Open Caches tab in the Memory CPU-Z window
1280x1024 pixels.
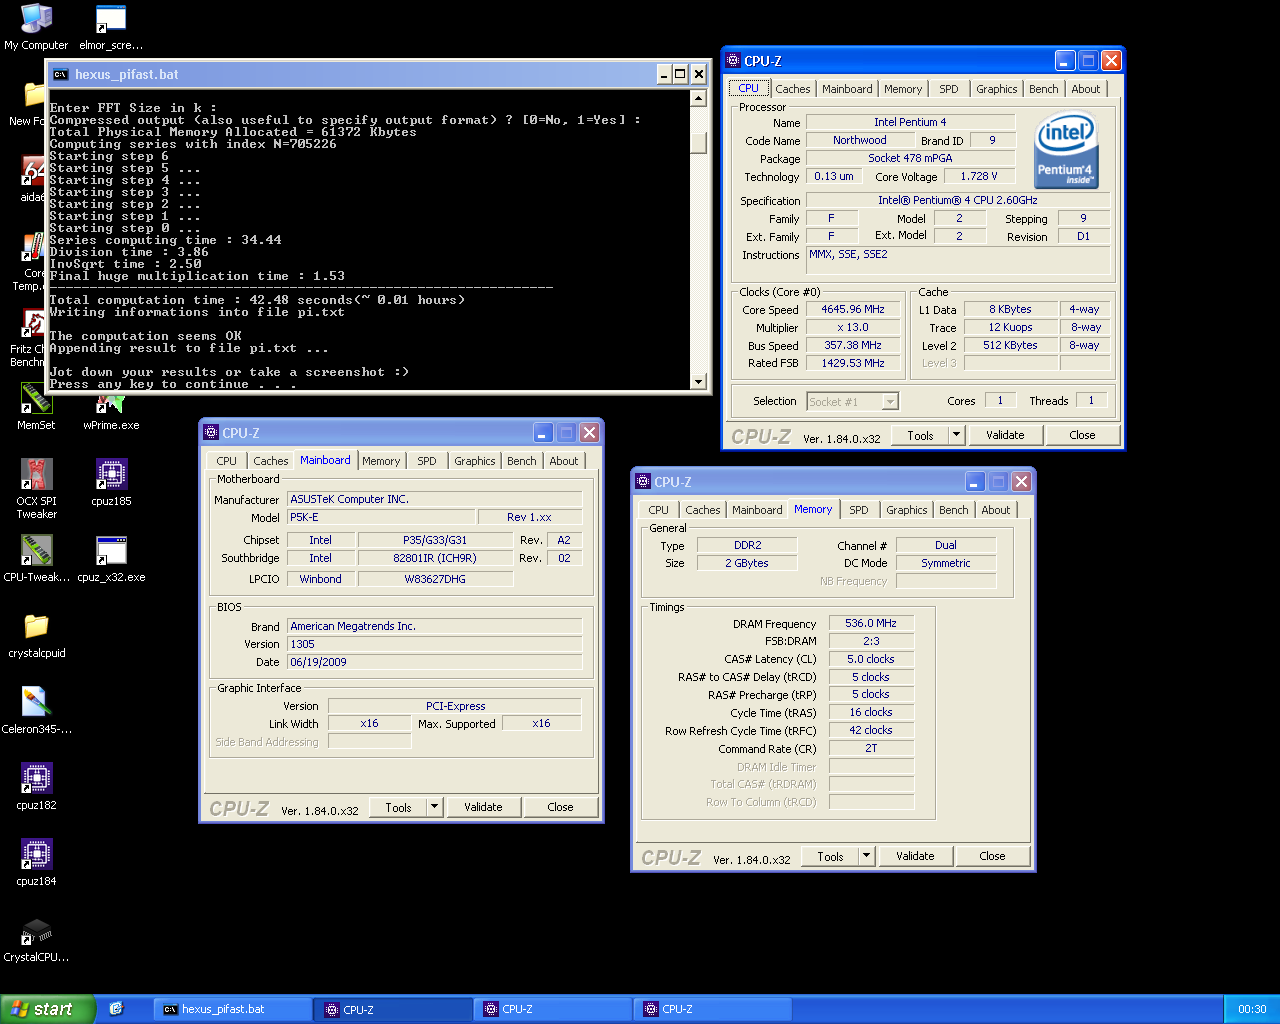pyautogui.click(x=702, y=510)
